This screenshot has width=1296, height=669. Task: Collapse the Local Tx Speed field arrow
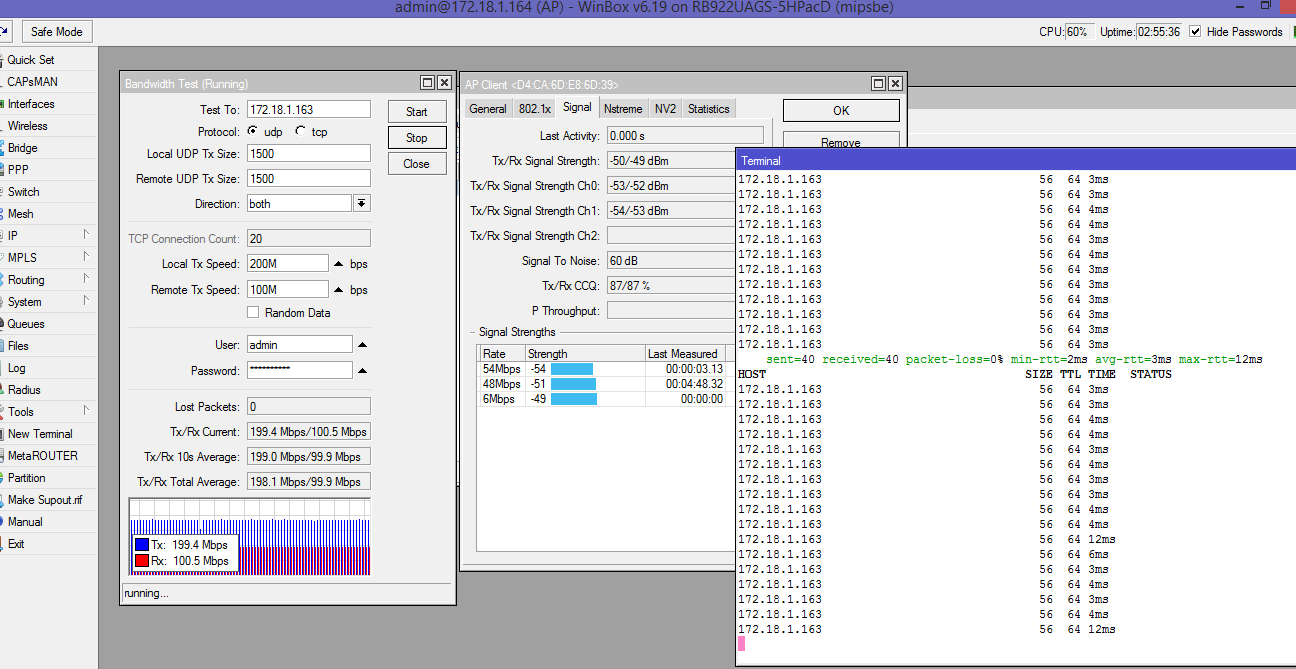(x=339, y=264)
